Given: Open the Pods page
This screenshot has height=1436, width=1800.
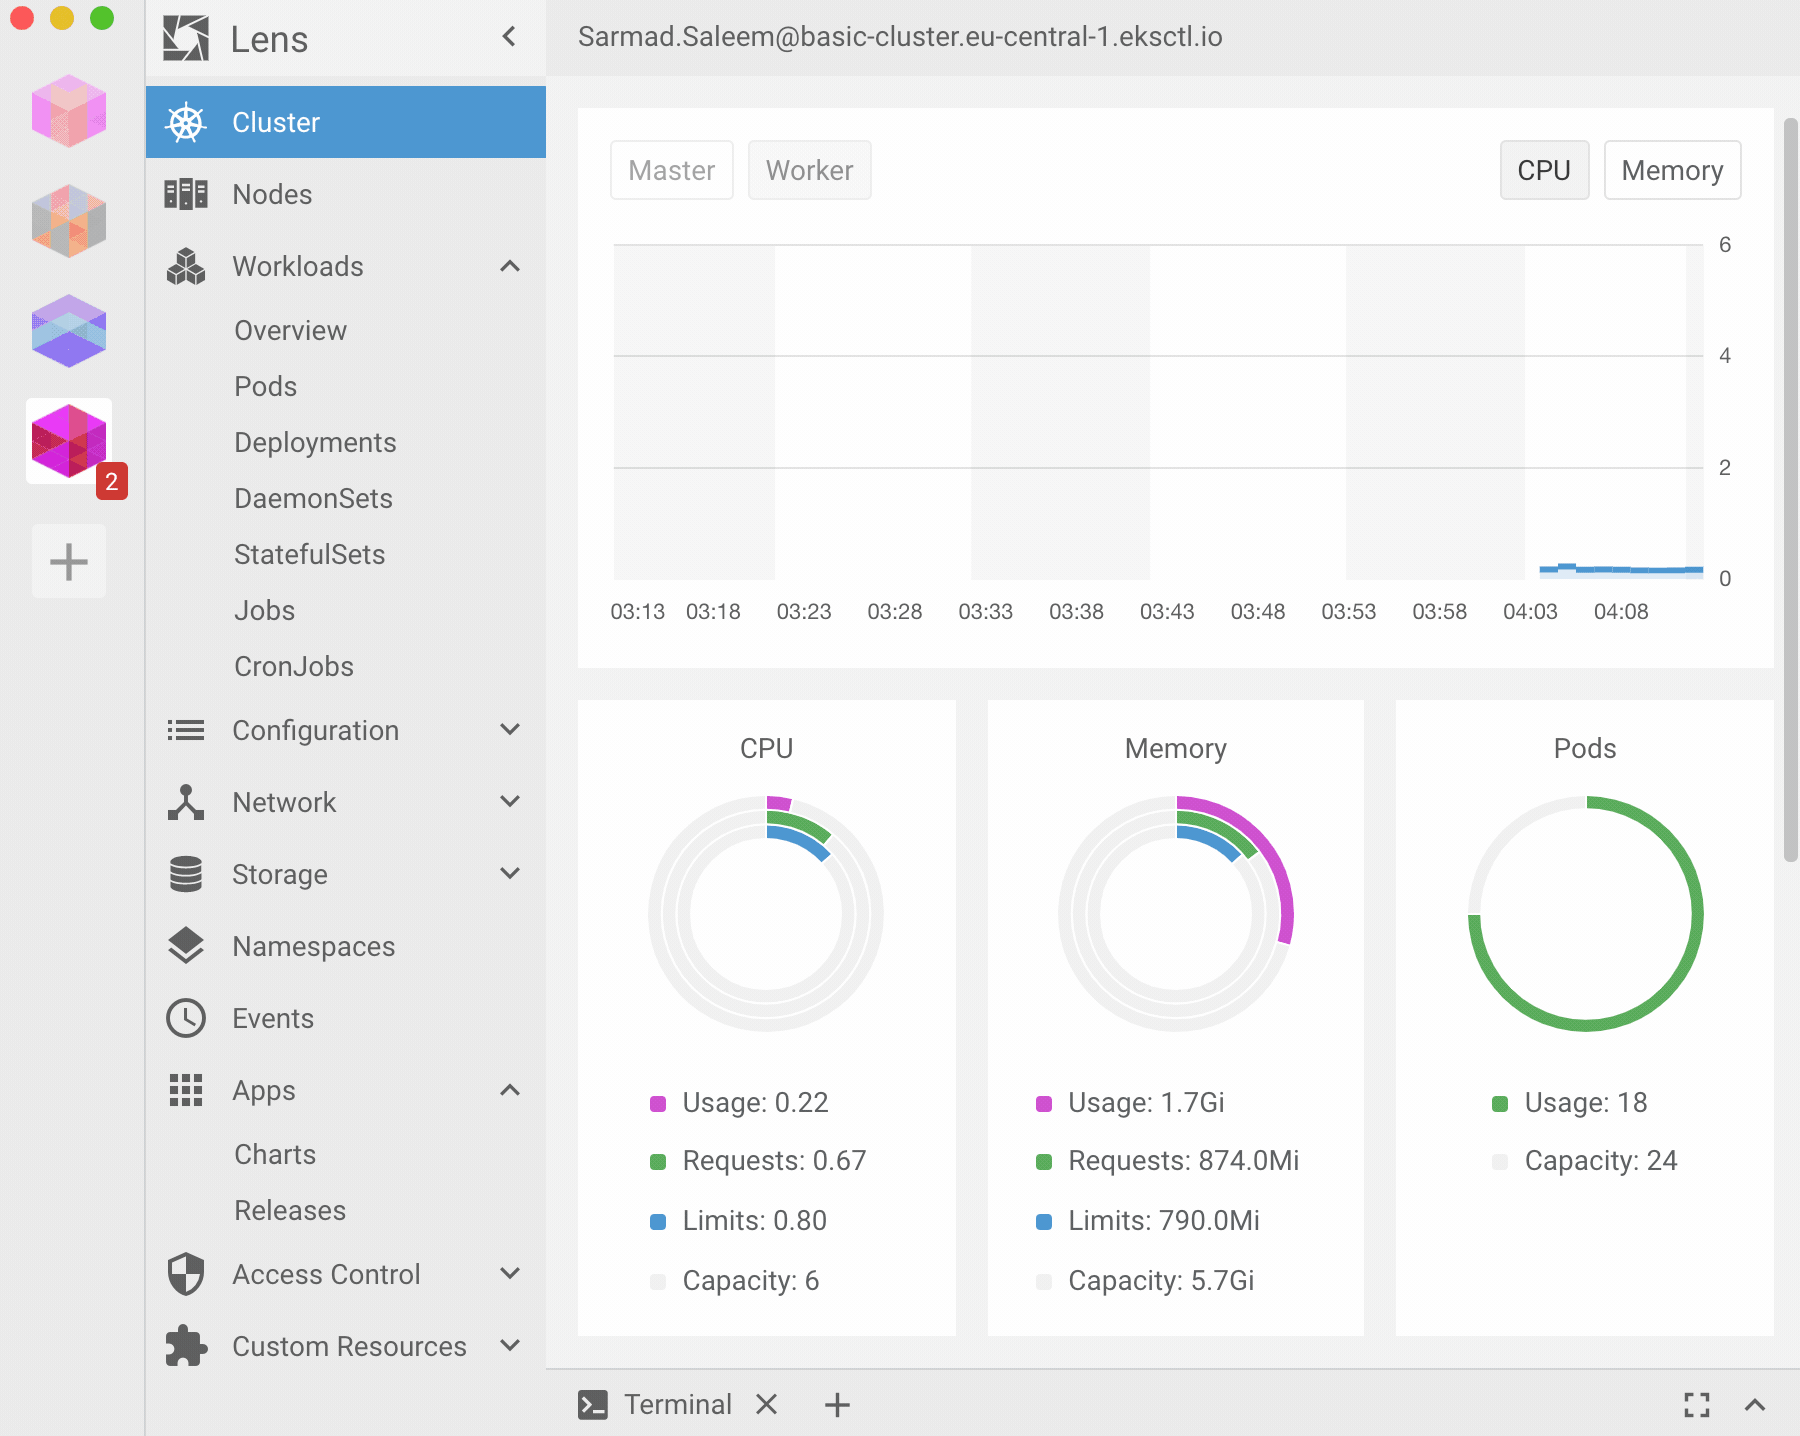Looking at the screenshot, I should click(265, 386).
